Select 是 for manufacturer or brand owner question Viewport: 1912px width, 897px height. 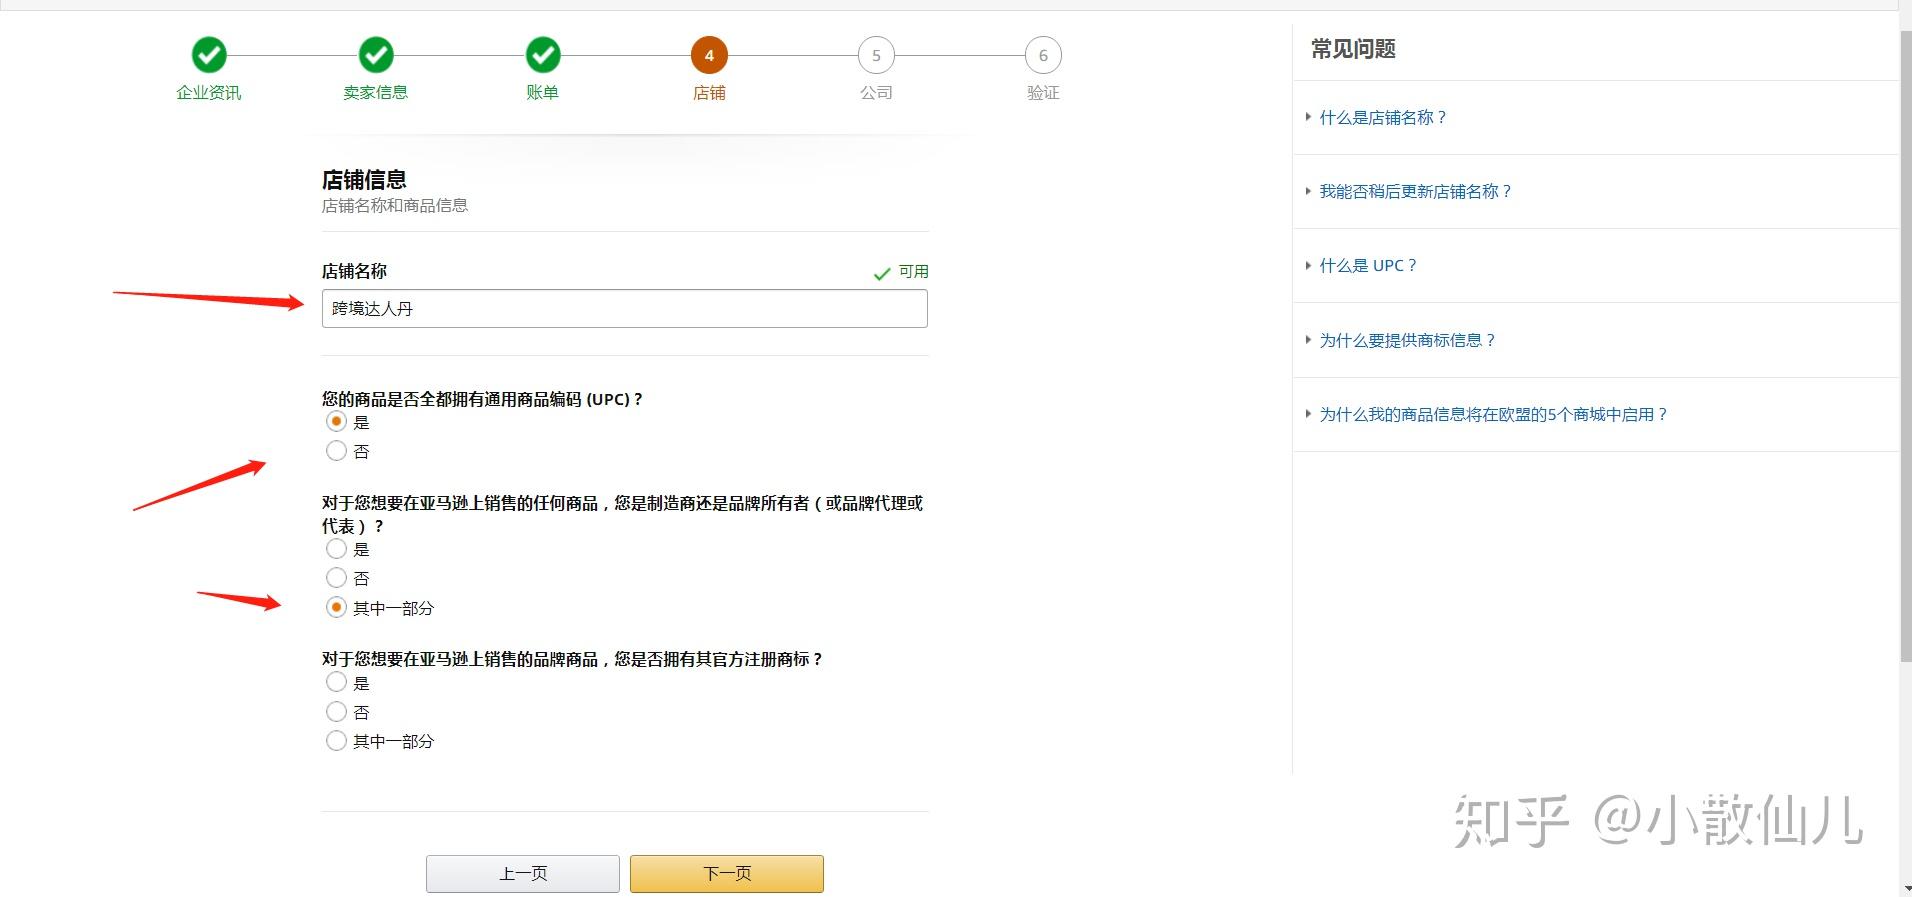[337, 549]
